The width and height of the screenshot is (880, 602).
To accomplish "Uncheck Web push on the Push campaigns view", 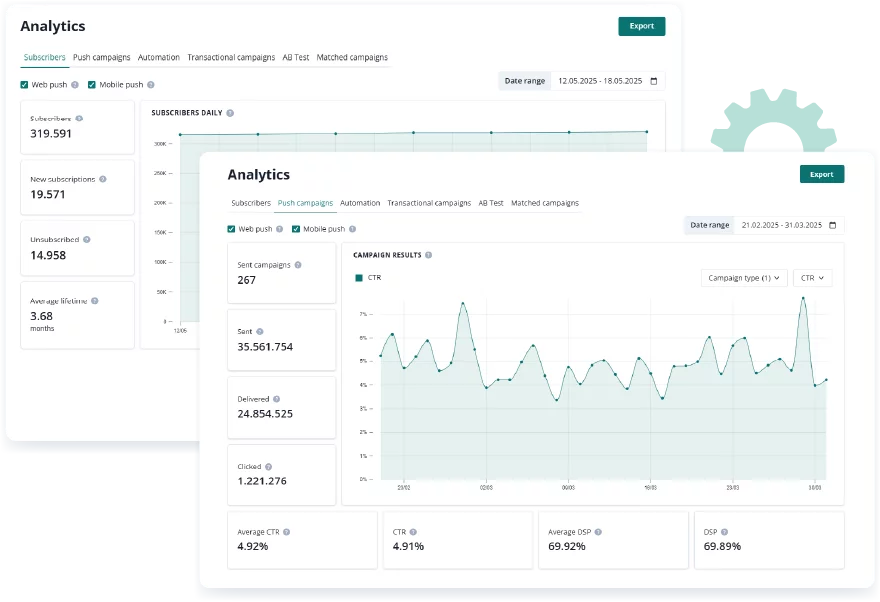I will (230, 229).
